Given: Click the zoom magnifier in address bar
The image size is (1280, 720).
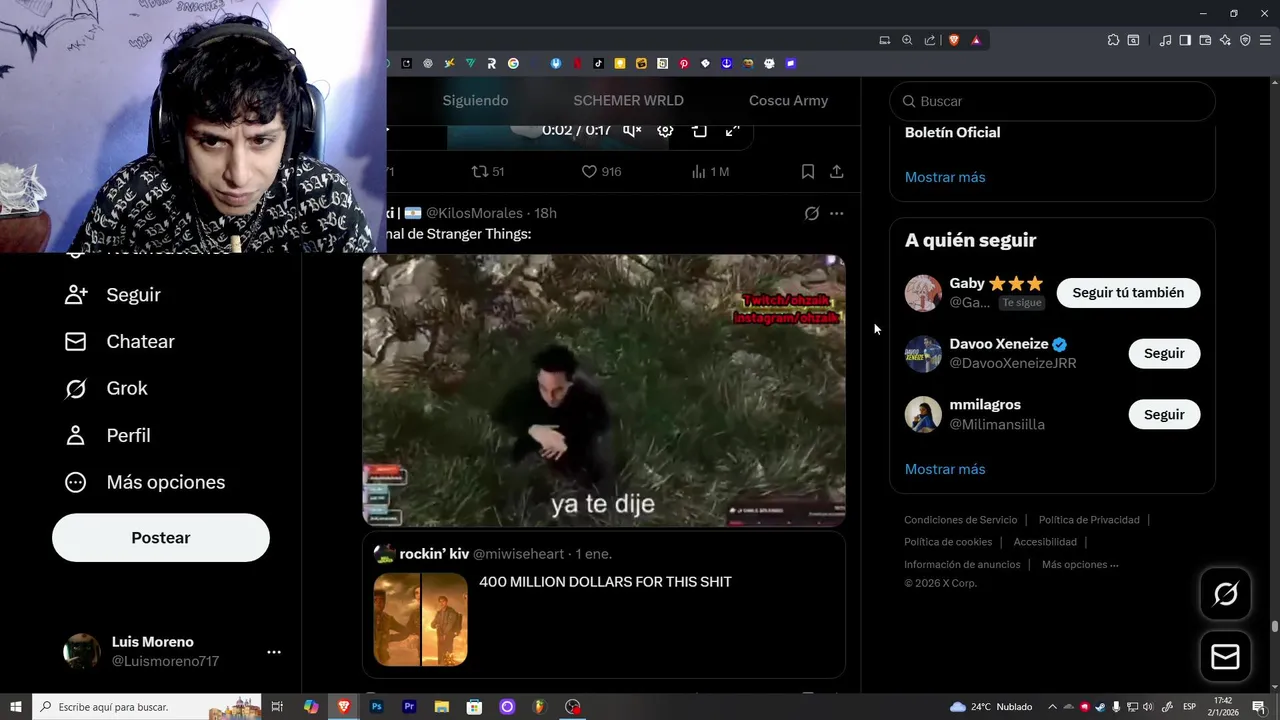Looking at the screenshot, I should pos(907,40).
